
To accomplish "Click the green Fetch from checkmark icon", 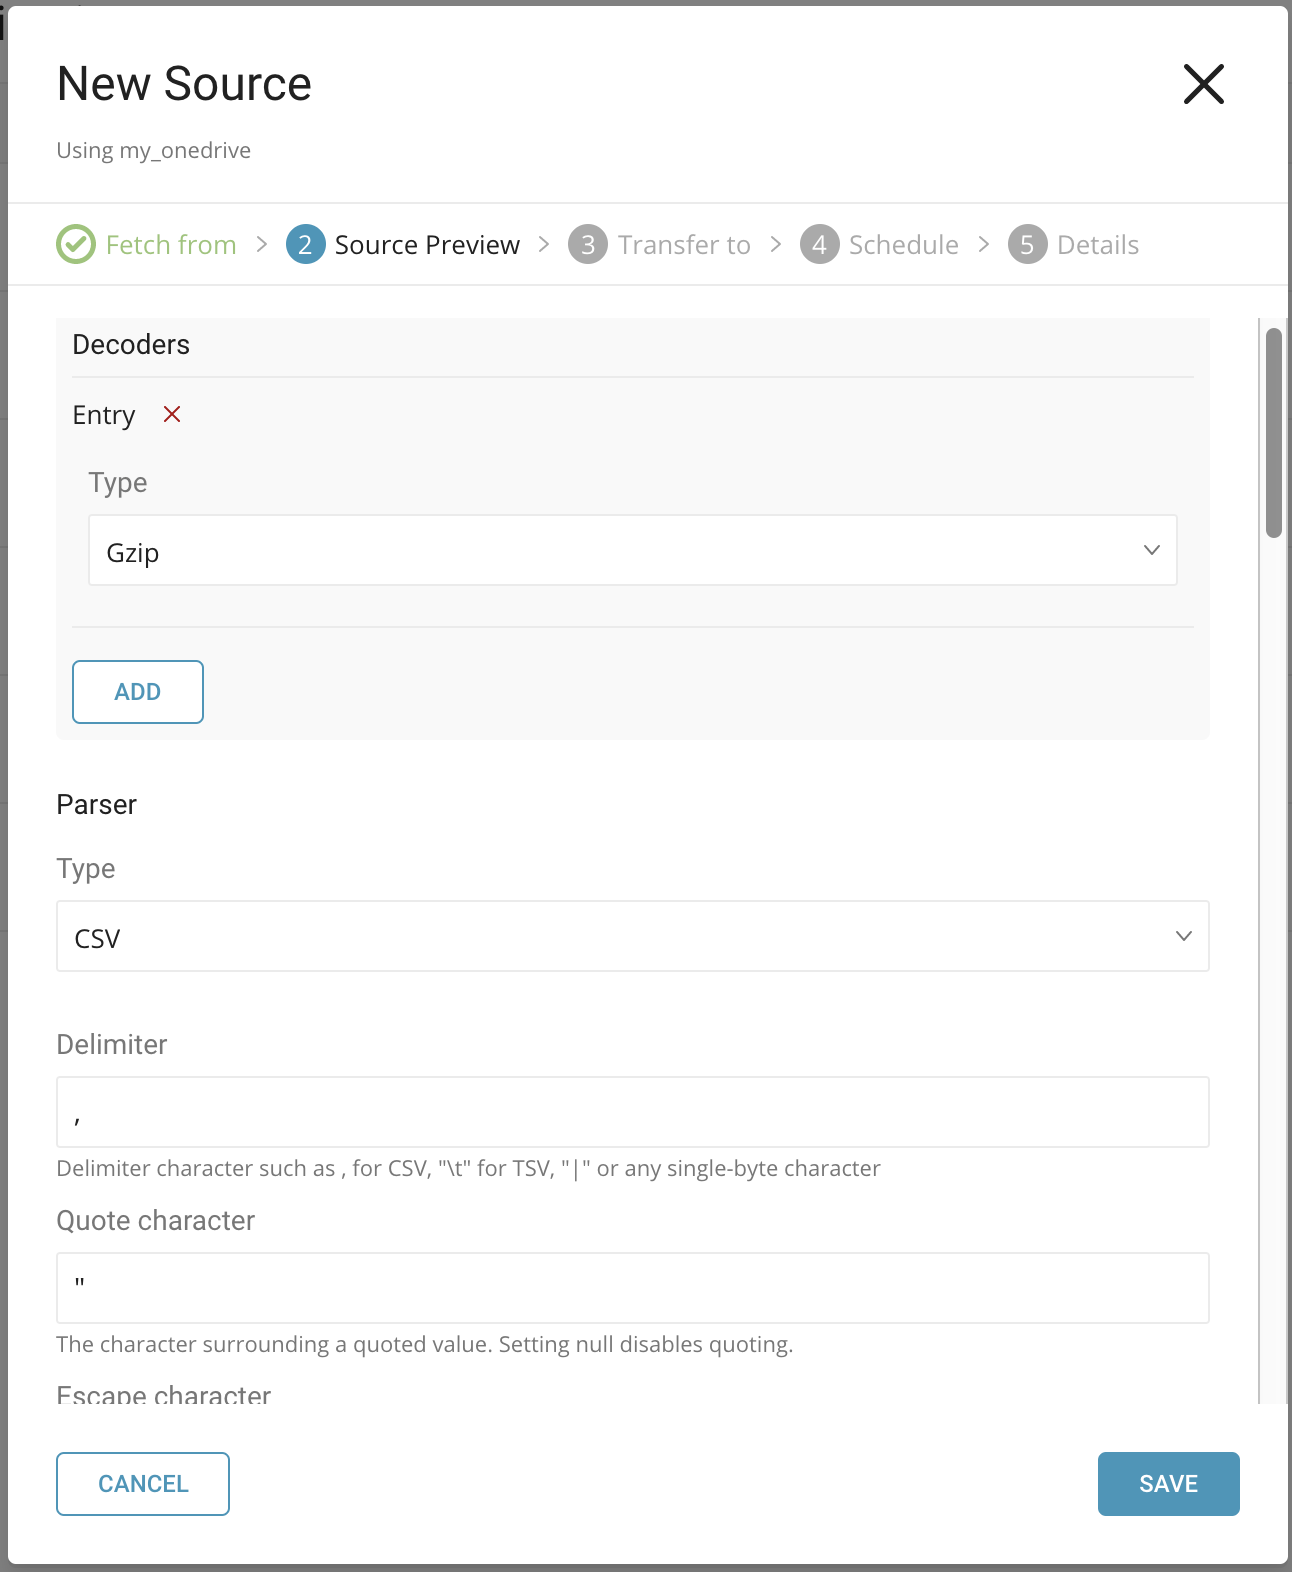I will click(x=76, y=244).
